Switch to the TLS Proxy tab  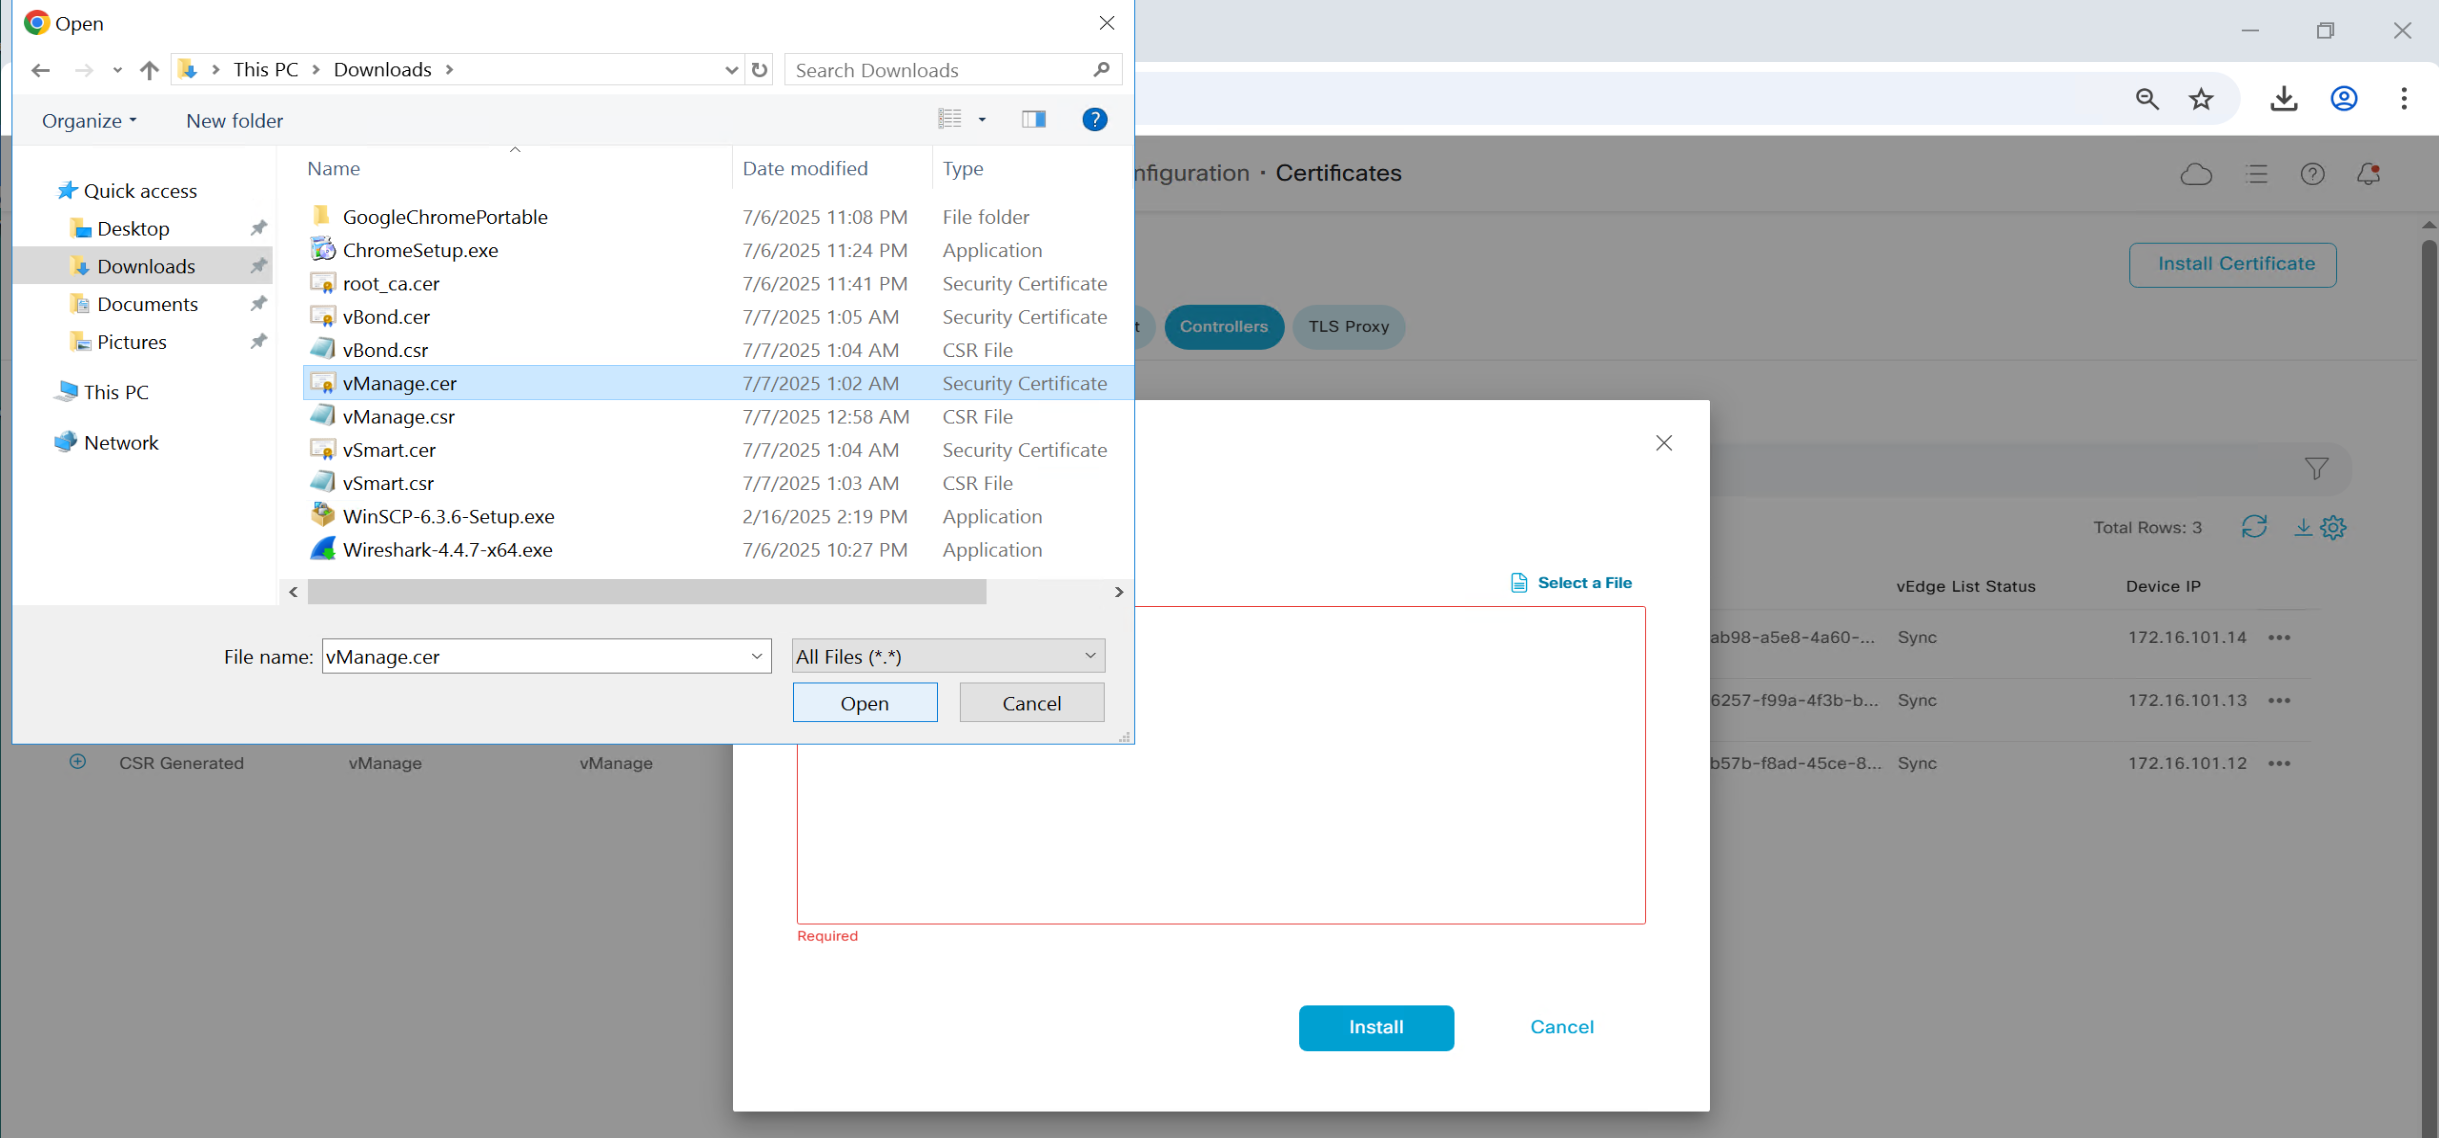point(1348,327)
